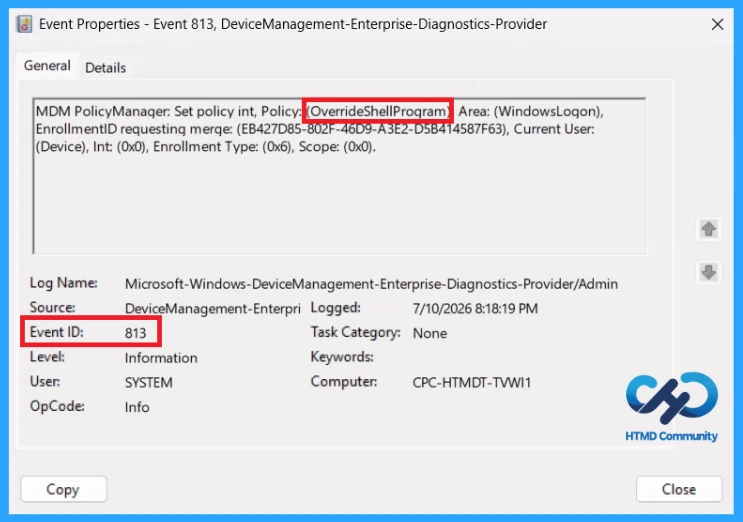Click the Enrollment Type: (0x6) text

pyautogui.click(x=222, y=146)
